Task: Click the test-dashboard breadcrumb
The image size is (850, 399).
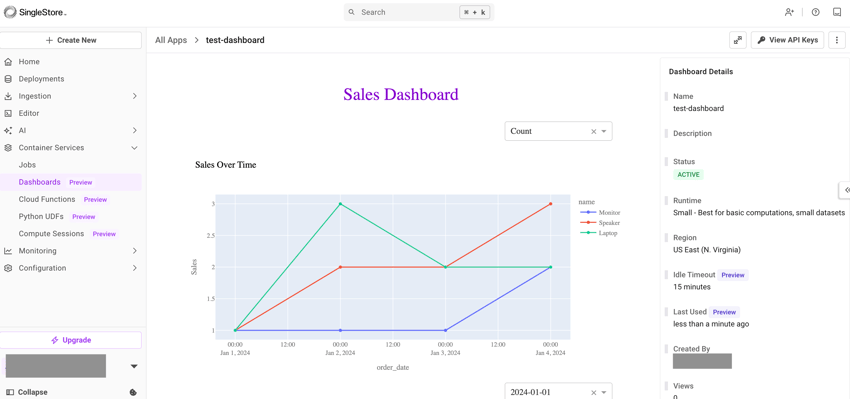Action: (x=235, y=40)
